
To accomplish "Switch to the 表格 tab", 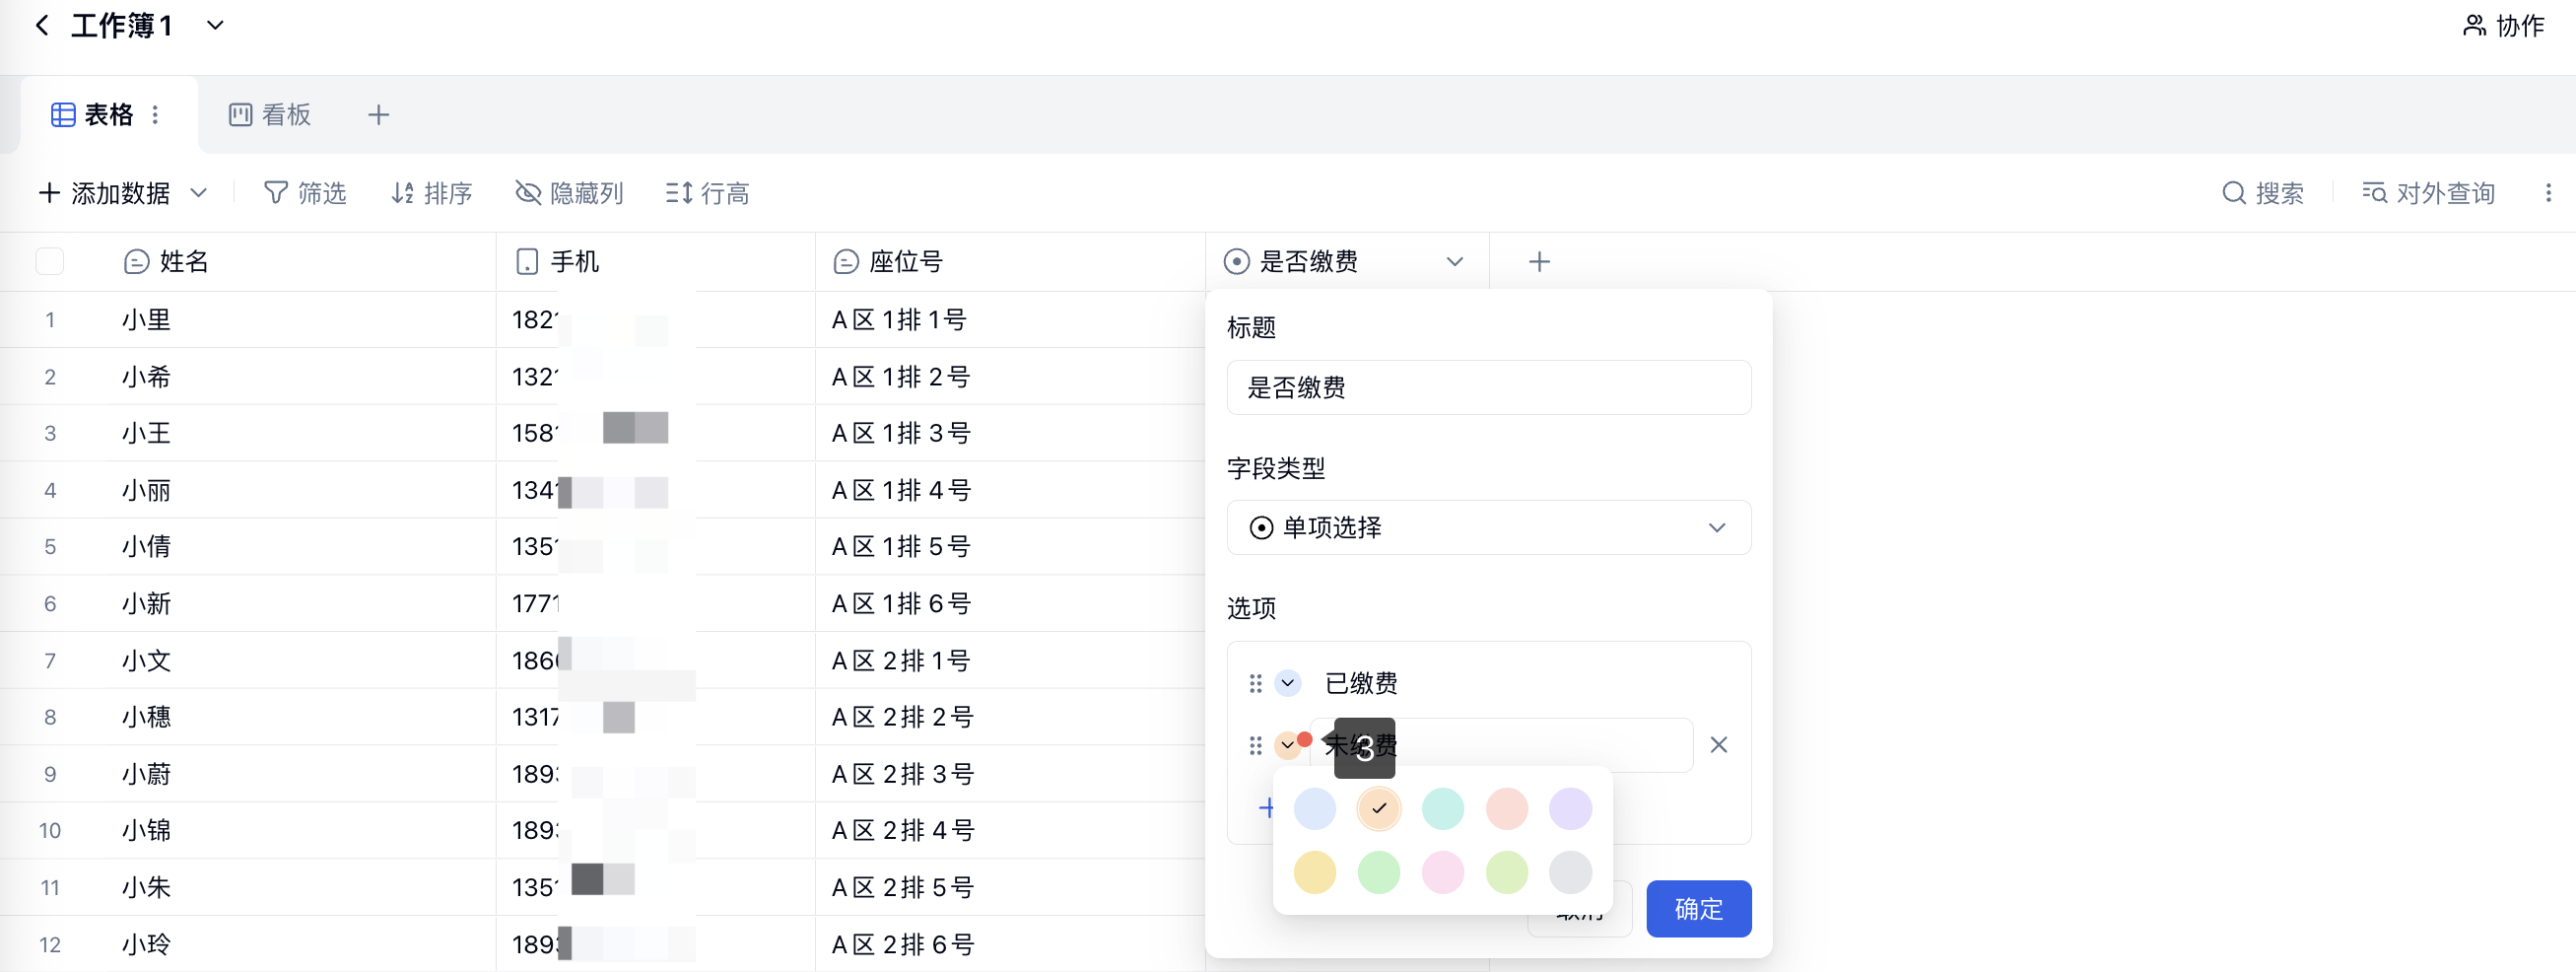I will (92, 115).
